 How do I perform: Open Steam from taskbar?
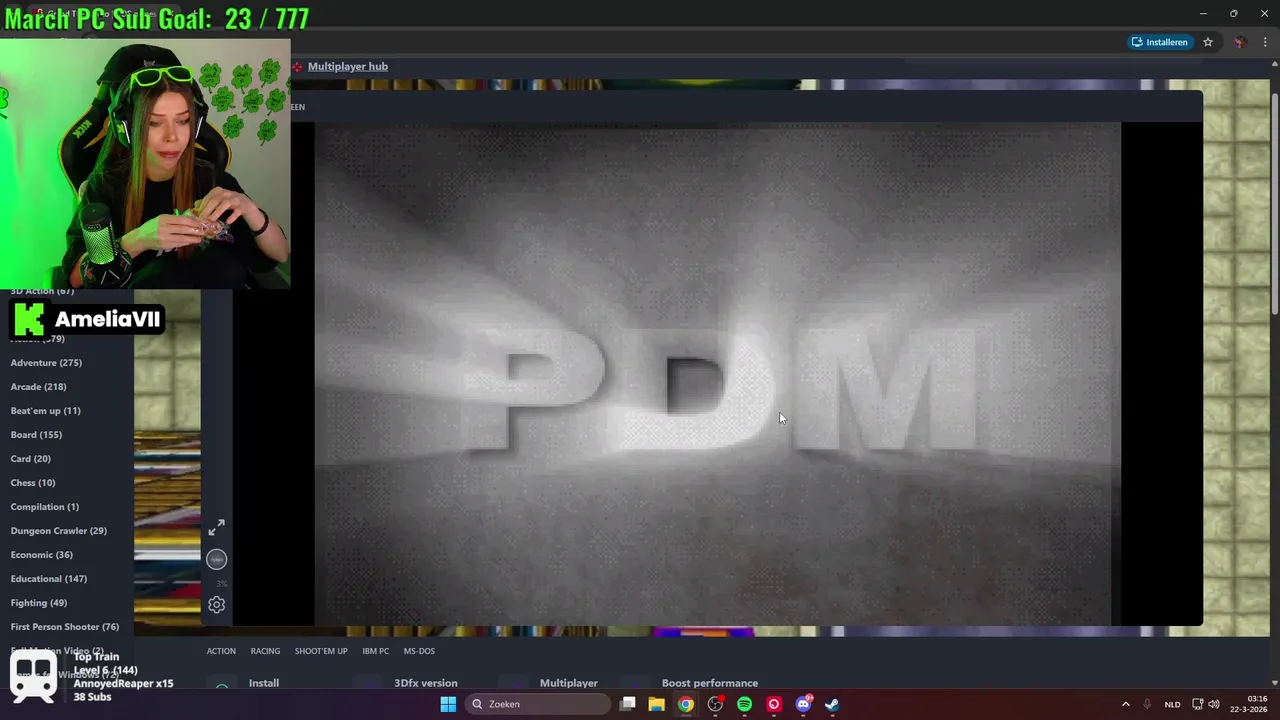pyautogui.click(x=832, y=704)
